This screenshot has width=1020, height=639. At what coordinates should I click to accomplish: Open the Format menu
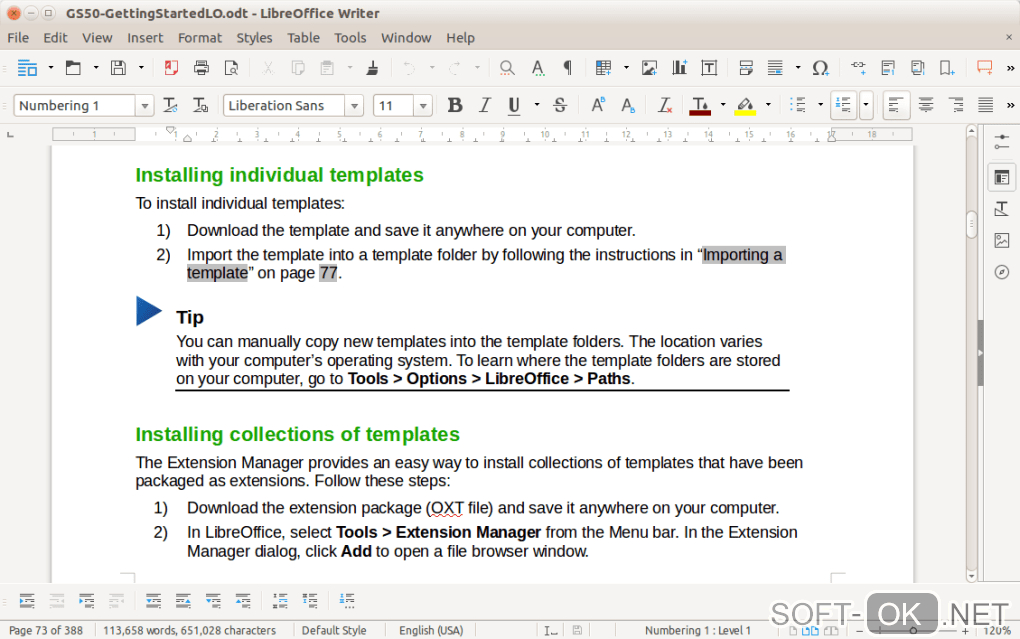(200, 38)
